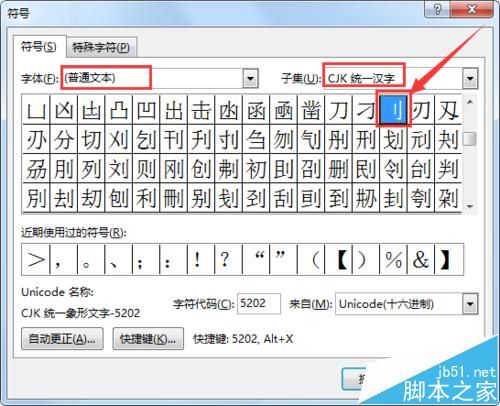500x406 pixels.
Task: Choose the 刁 character cell
Action: pos(366,110)
